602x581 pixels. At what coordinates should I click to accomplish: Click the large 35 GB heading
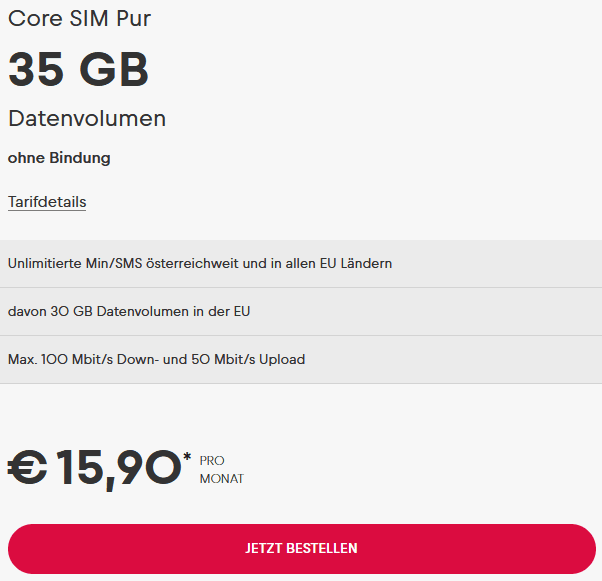(78, 69)
